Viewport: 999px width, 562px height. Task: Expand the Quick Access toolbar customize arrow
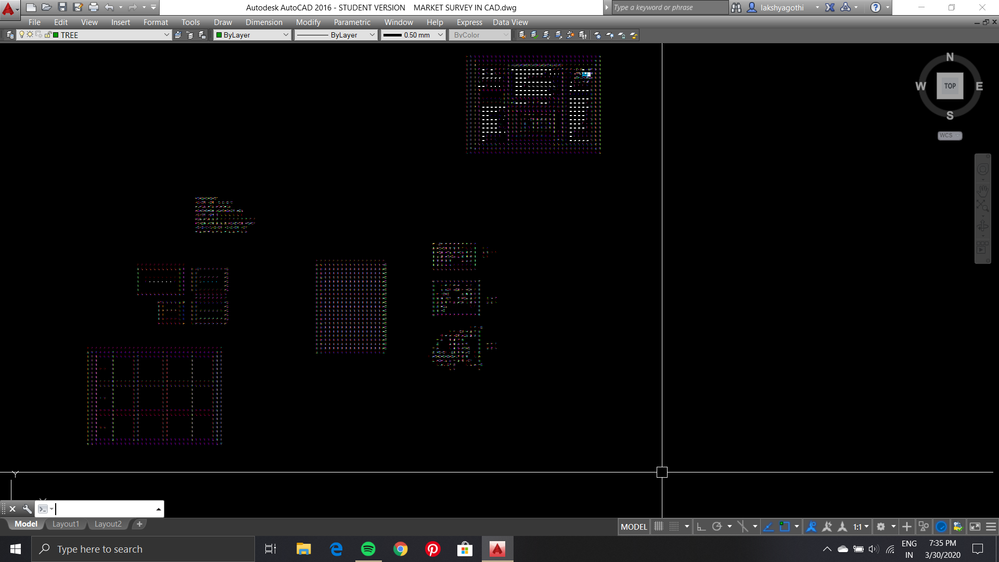click(154, 7)
